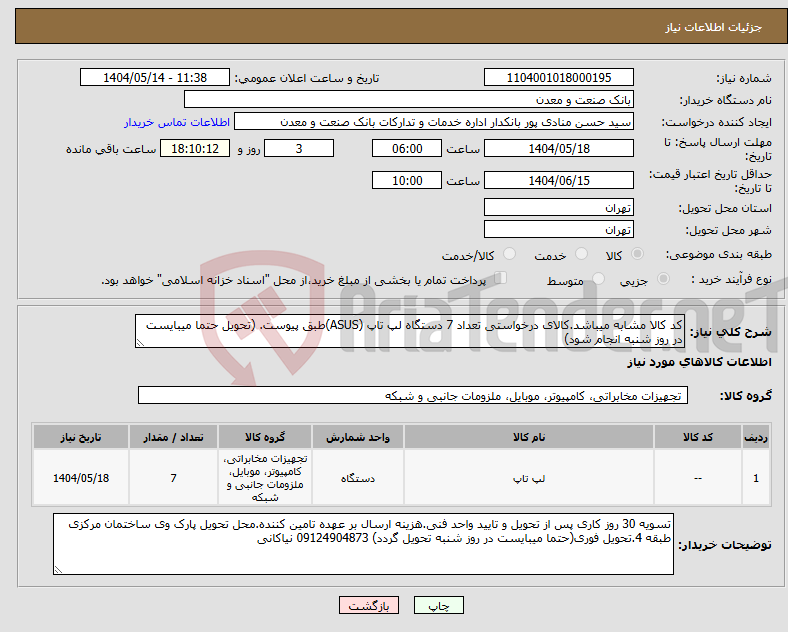Select the متوسط purchase type radio
788x632 pixels.
(599, 278)
